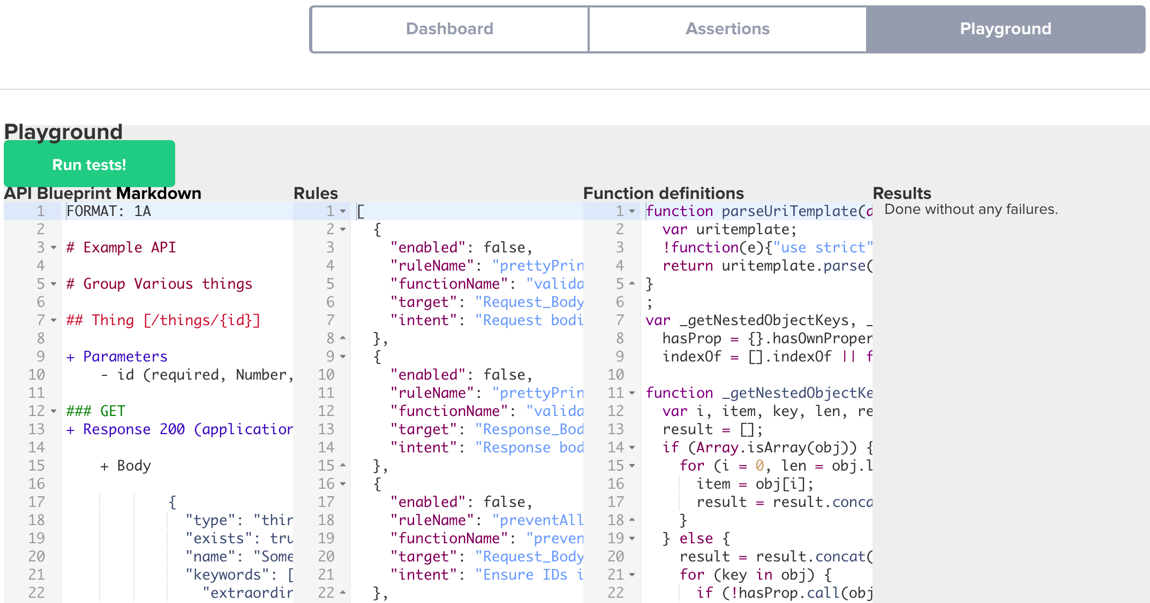
Task: Click the 'hasProp = {}.hasOwnProper' line
Action: pyautogui.click(x=768, y=338)
